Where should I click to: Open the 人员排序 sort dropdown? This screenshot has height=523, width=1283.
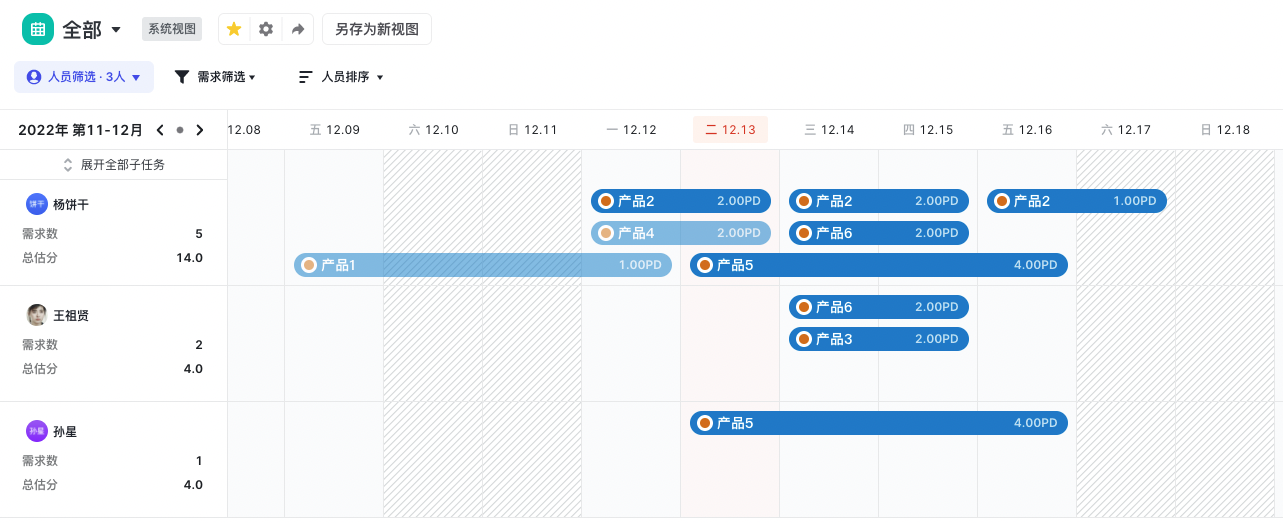(341, 77)
